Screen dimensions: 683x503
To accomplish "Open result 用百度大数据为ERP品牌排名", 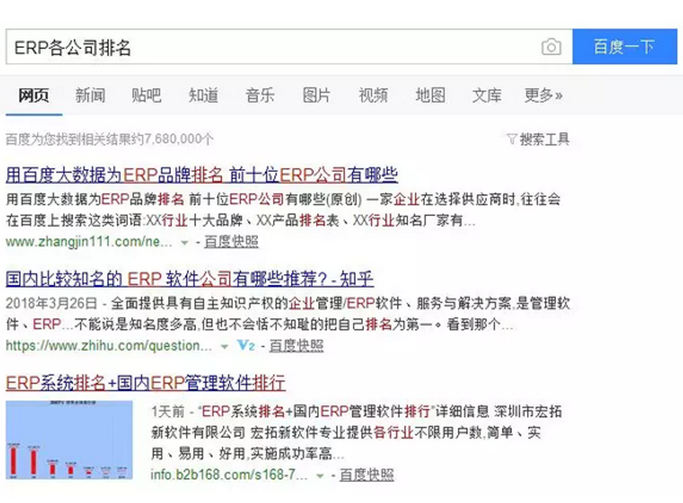I will [202, 174].
